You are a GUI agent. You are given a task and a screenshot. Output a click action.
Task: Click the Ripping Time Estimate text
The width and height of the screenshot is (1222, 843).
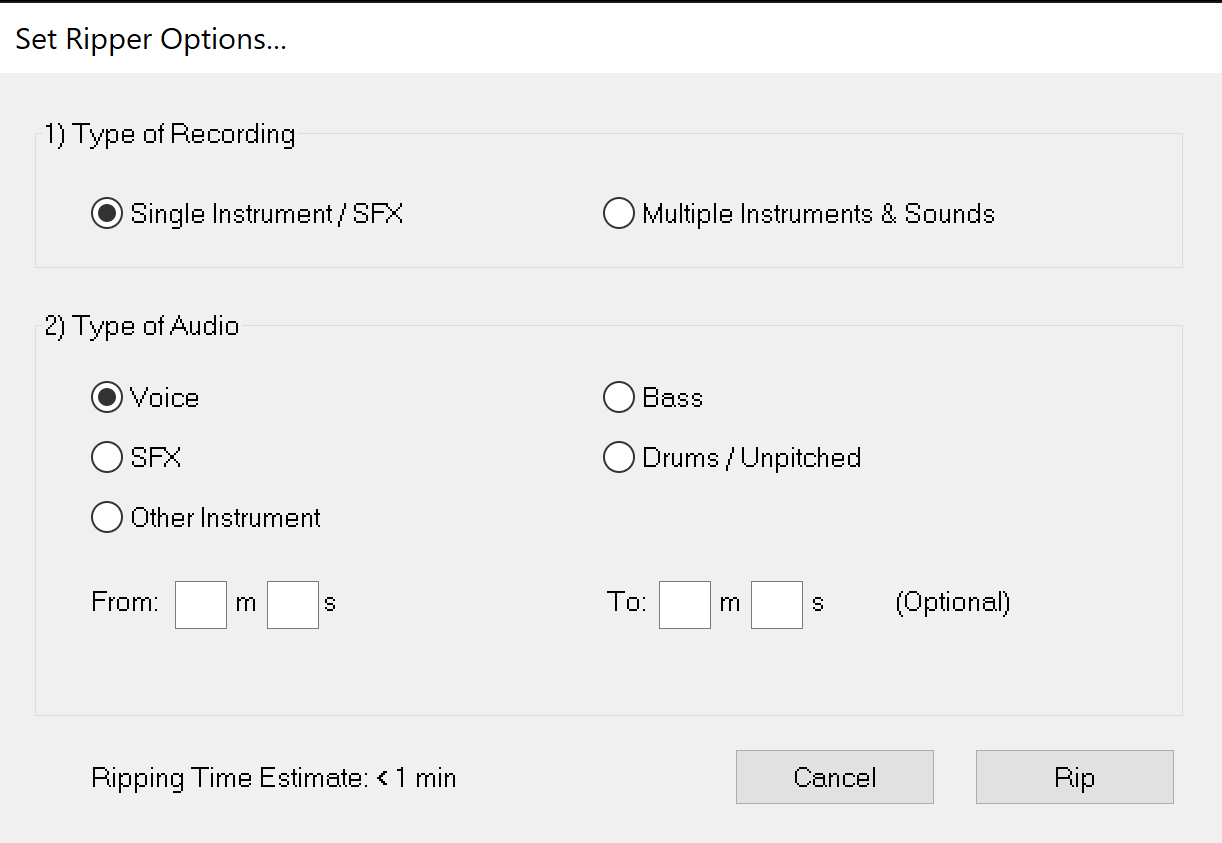(x=273, y=778)
